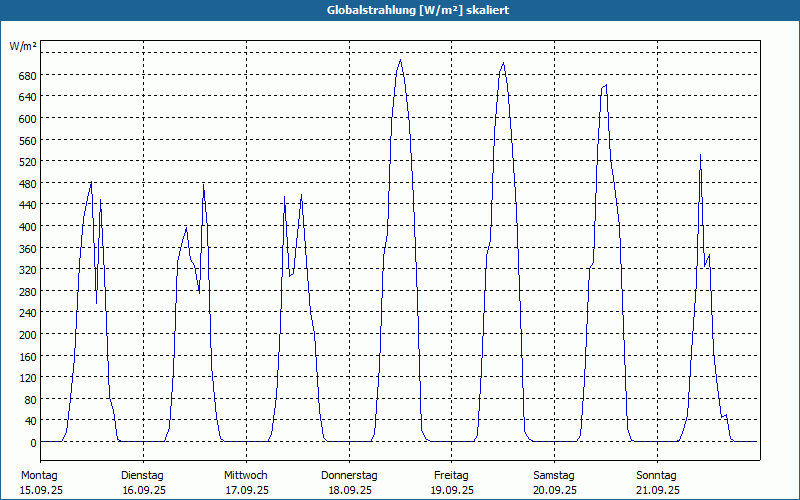This screenshot has width=800, height=500.
Task: Click the 0 y-axis value
Action: (x=34, y=443)
